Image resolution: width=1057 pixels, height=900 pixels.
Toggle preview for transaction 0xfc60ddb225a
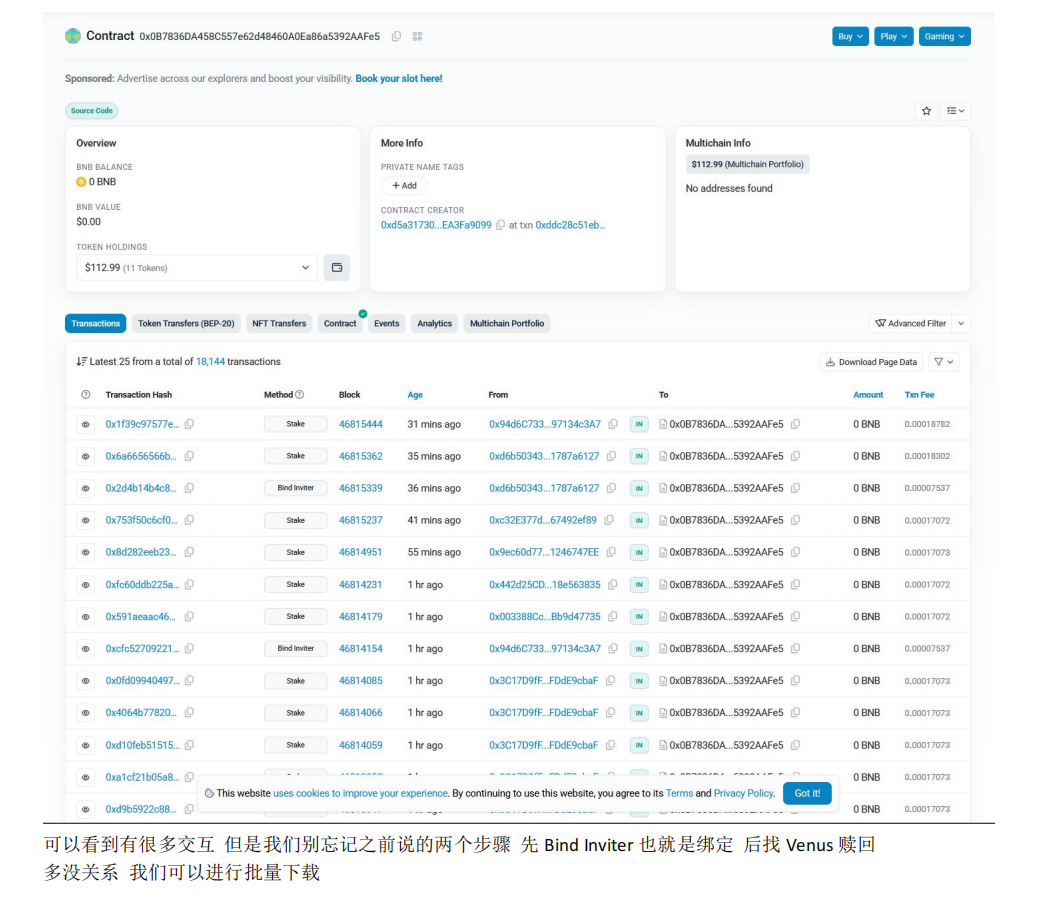point(85,585)
